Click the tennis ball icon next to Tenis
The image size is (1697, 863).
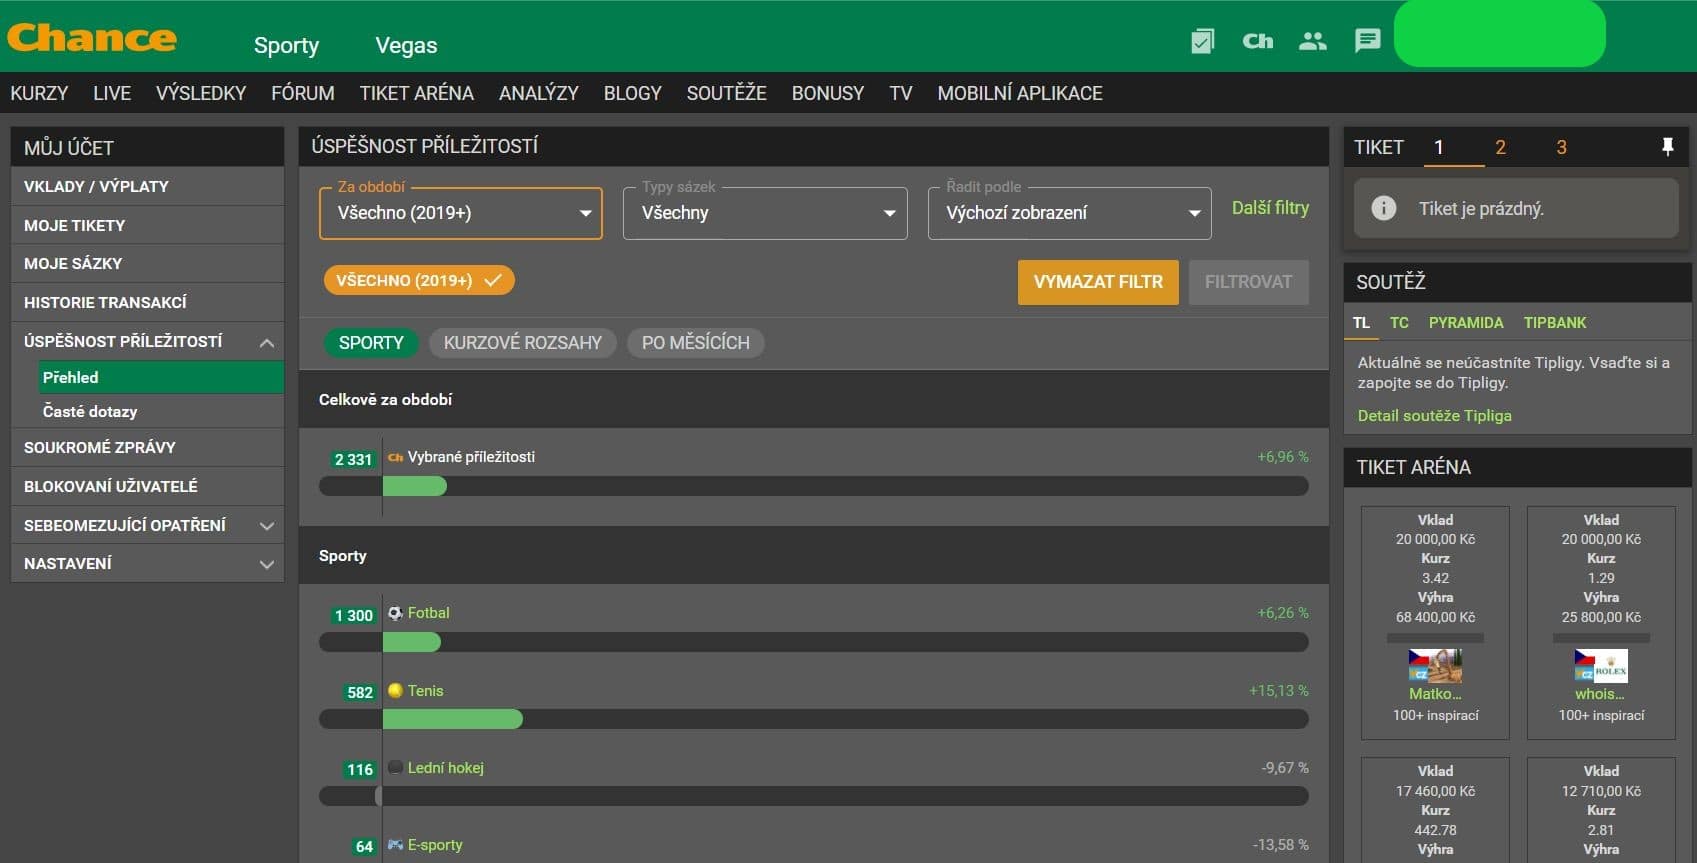(x=396, y=690)
